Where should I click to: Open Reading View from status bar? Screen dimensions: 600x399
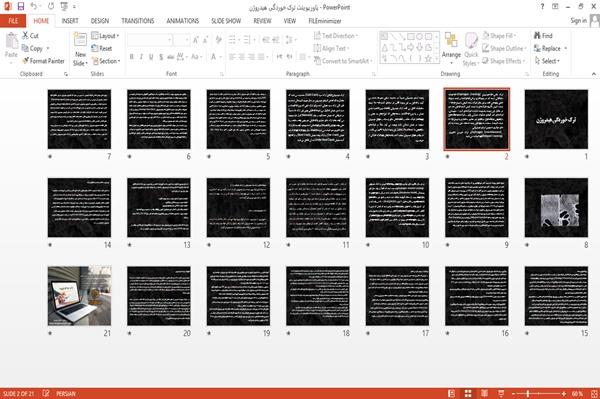(484, 393)
